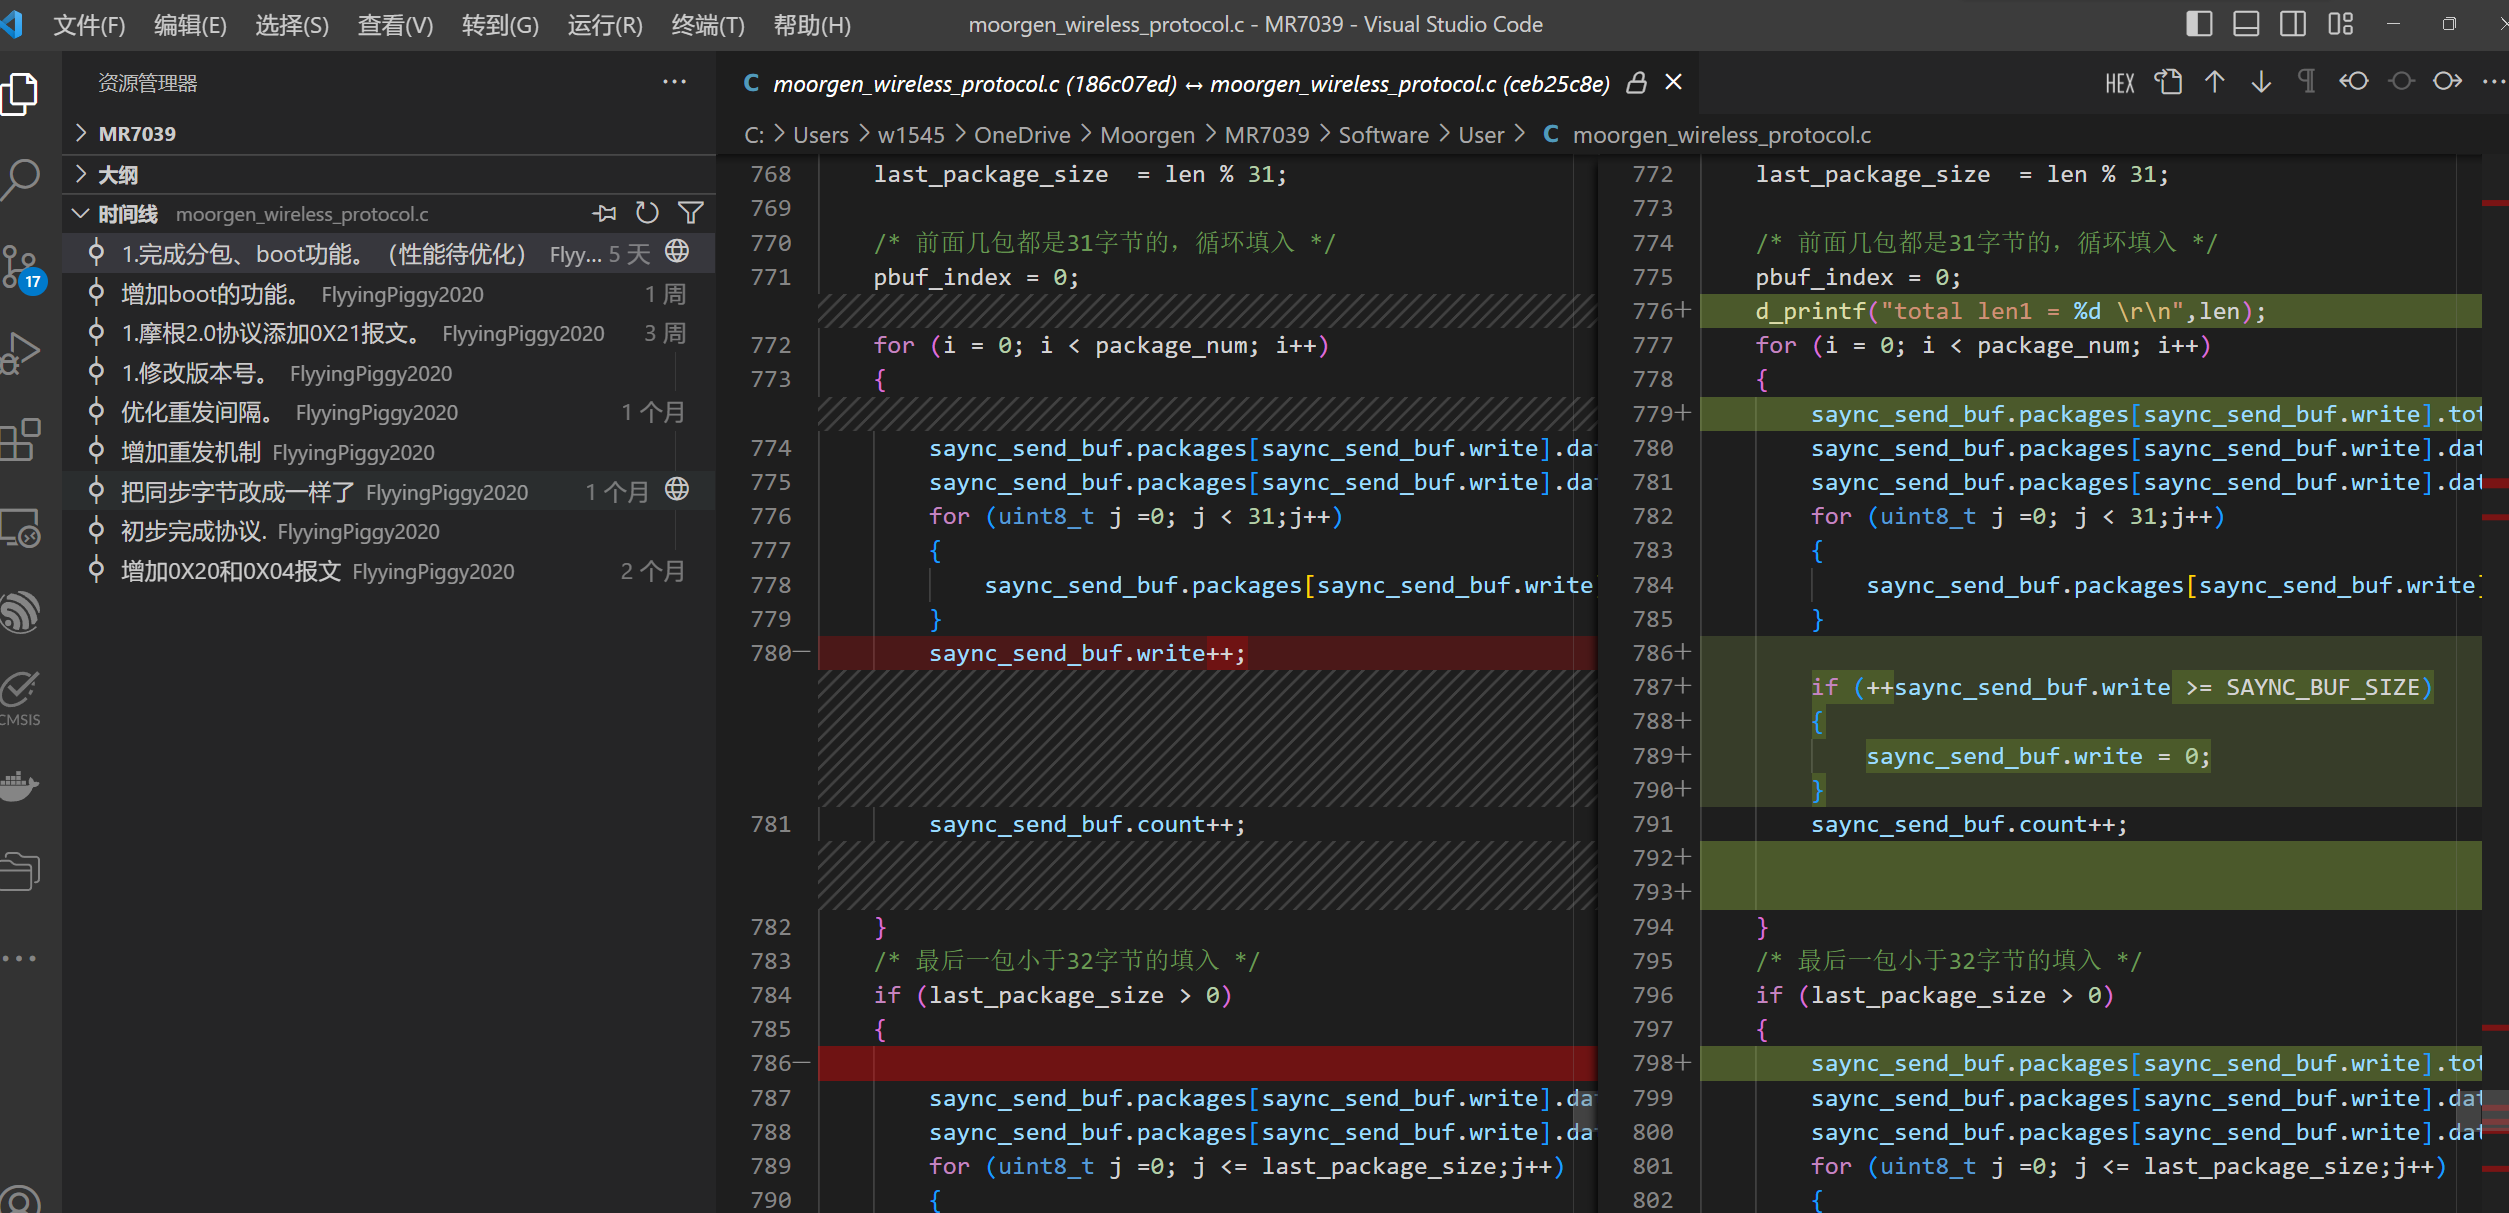
Task: Click the read-only lock icon on tab
Action: [x=1637, y=83]
